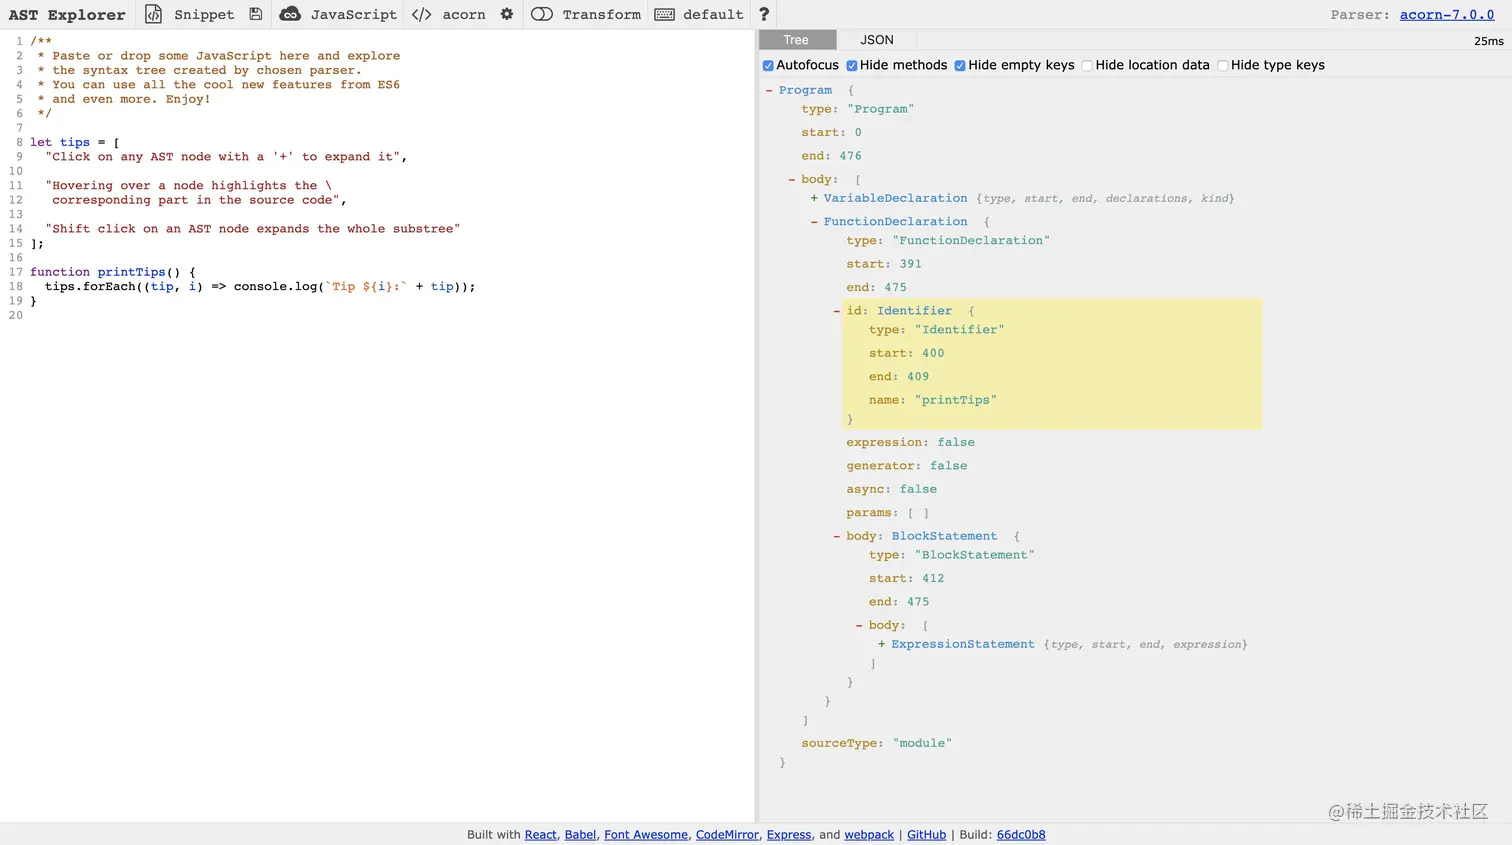Toggle the Hide methods checkbox
The image size is (1512, 845).
[x=852, y=66]
